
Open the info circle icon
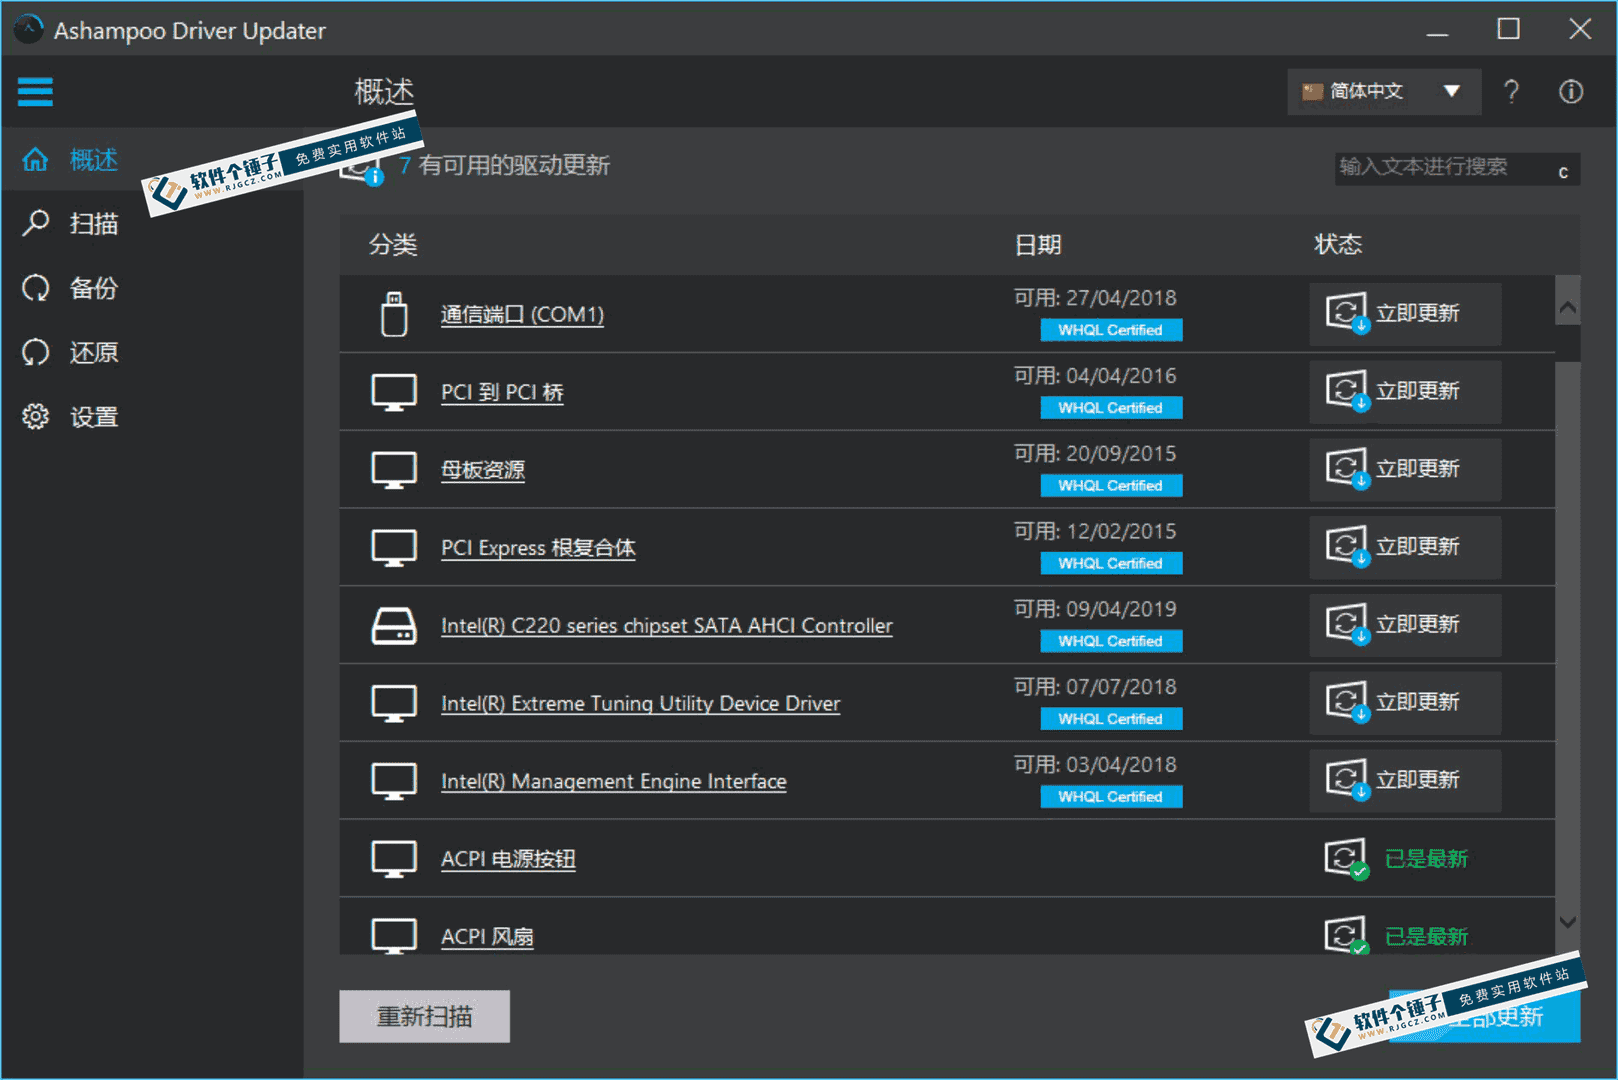pos(1571,92)
